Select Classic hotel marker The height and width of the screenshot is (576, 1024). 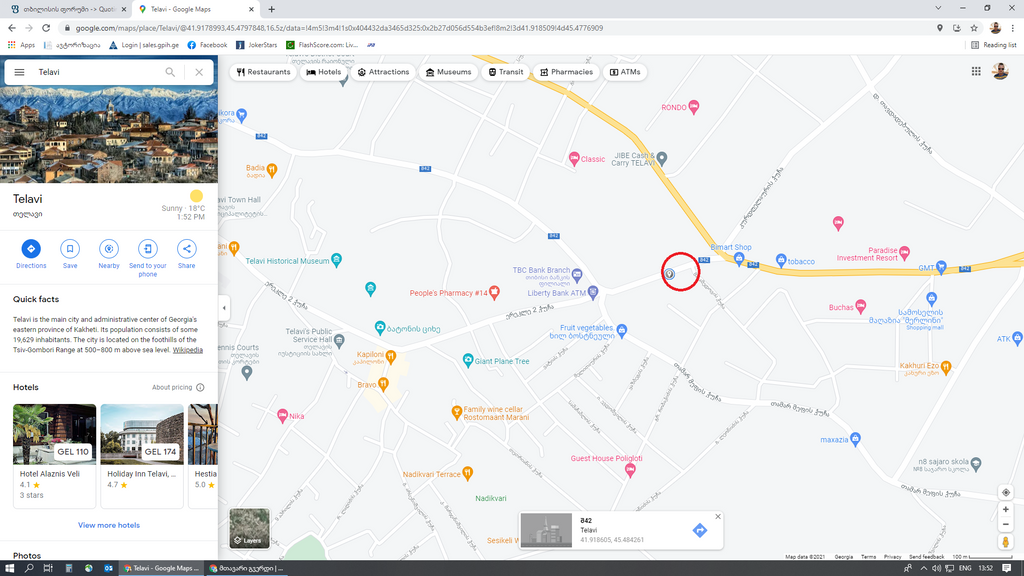(573, 158)
